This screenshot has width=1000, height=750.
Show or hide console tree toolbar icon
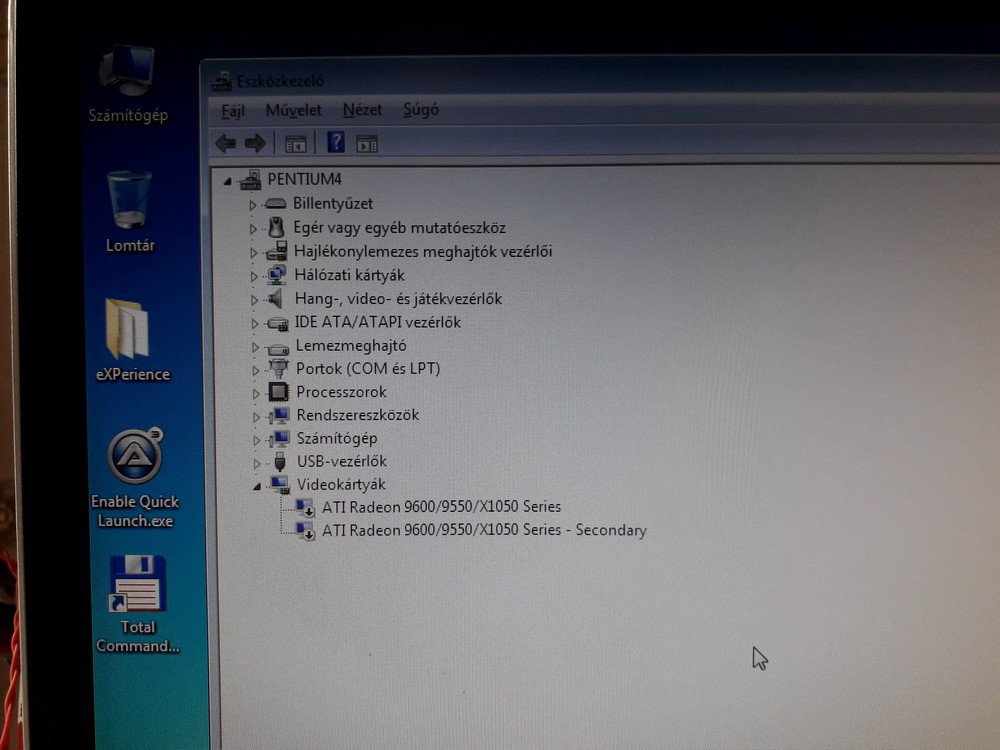[295, 144]
